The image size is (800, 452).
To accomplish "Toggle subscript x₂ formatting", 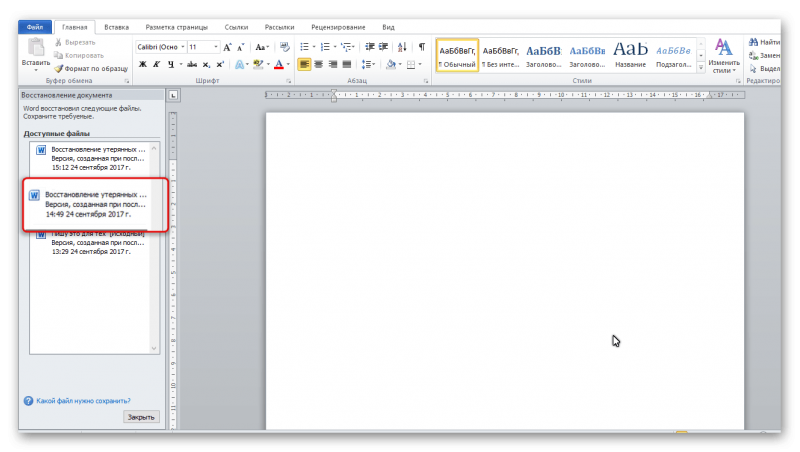I will 206,64.
